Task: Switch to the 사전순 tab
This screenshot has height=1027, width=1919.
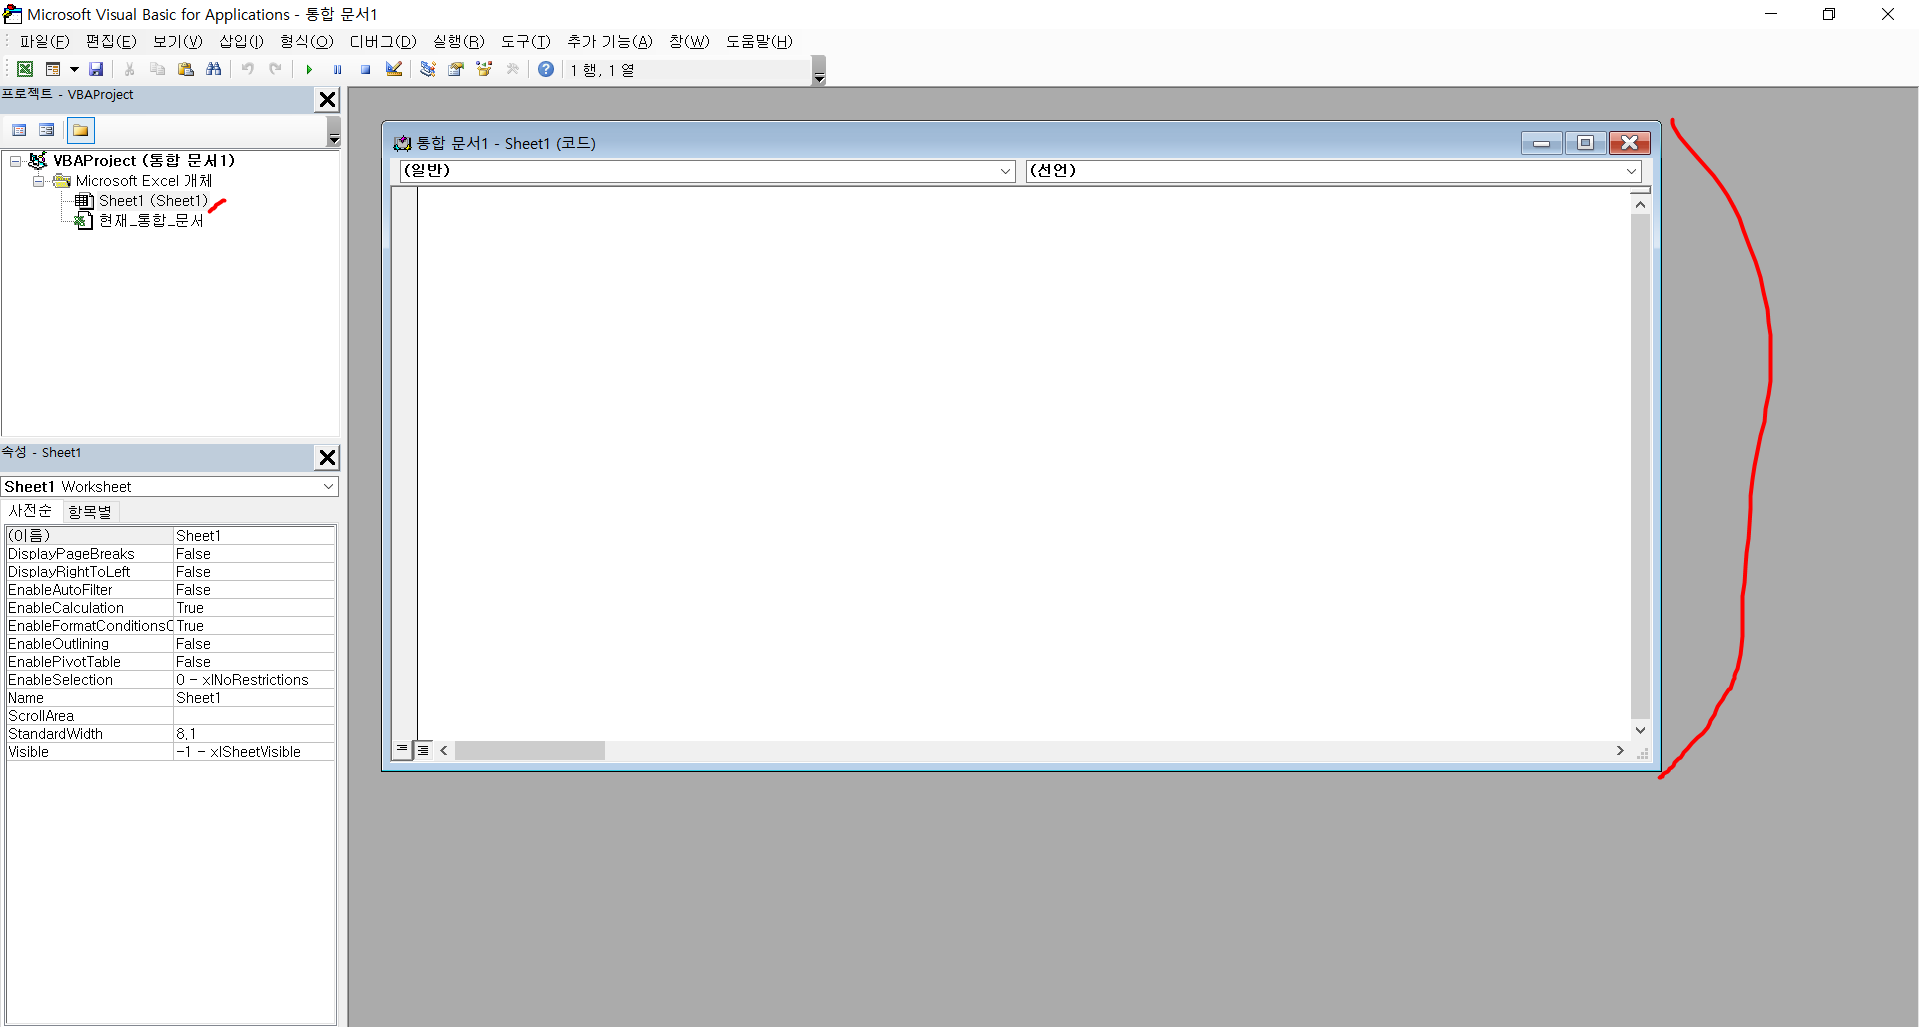Action: 31,511
